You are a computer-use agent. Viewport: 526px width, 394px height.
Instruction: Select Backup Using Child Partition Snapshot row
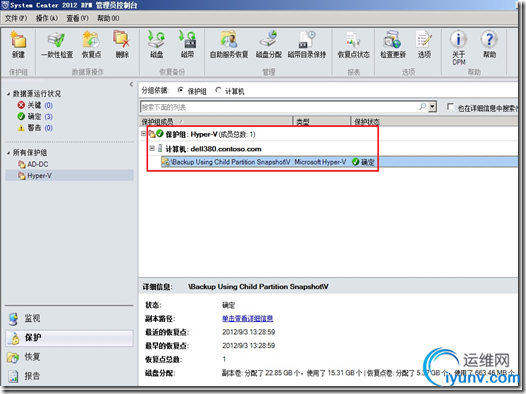[x=339, y=162]
